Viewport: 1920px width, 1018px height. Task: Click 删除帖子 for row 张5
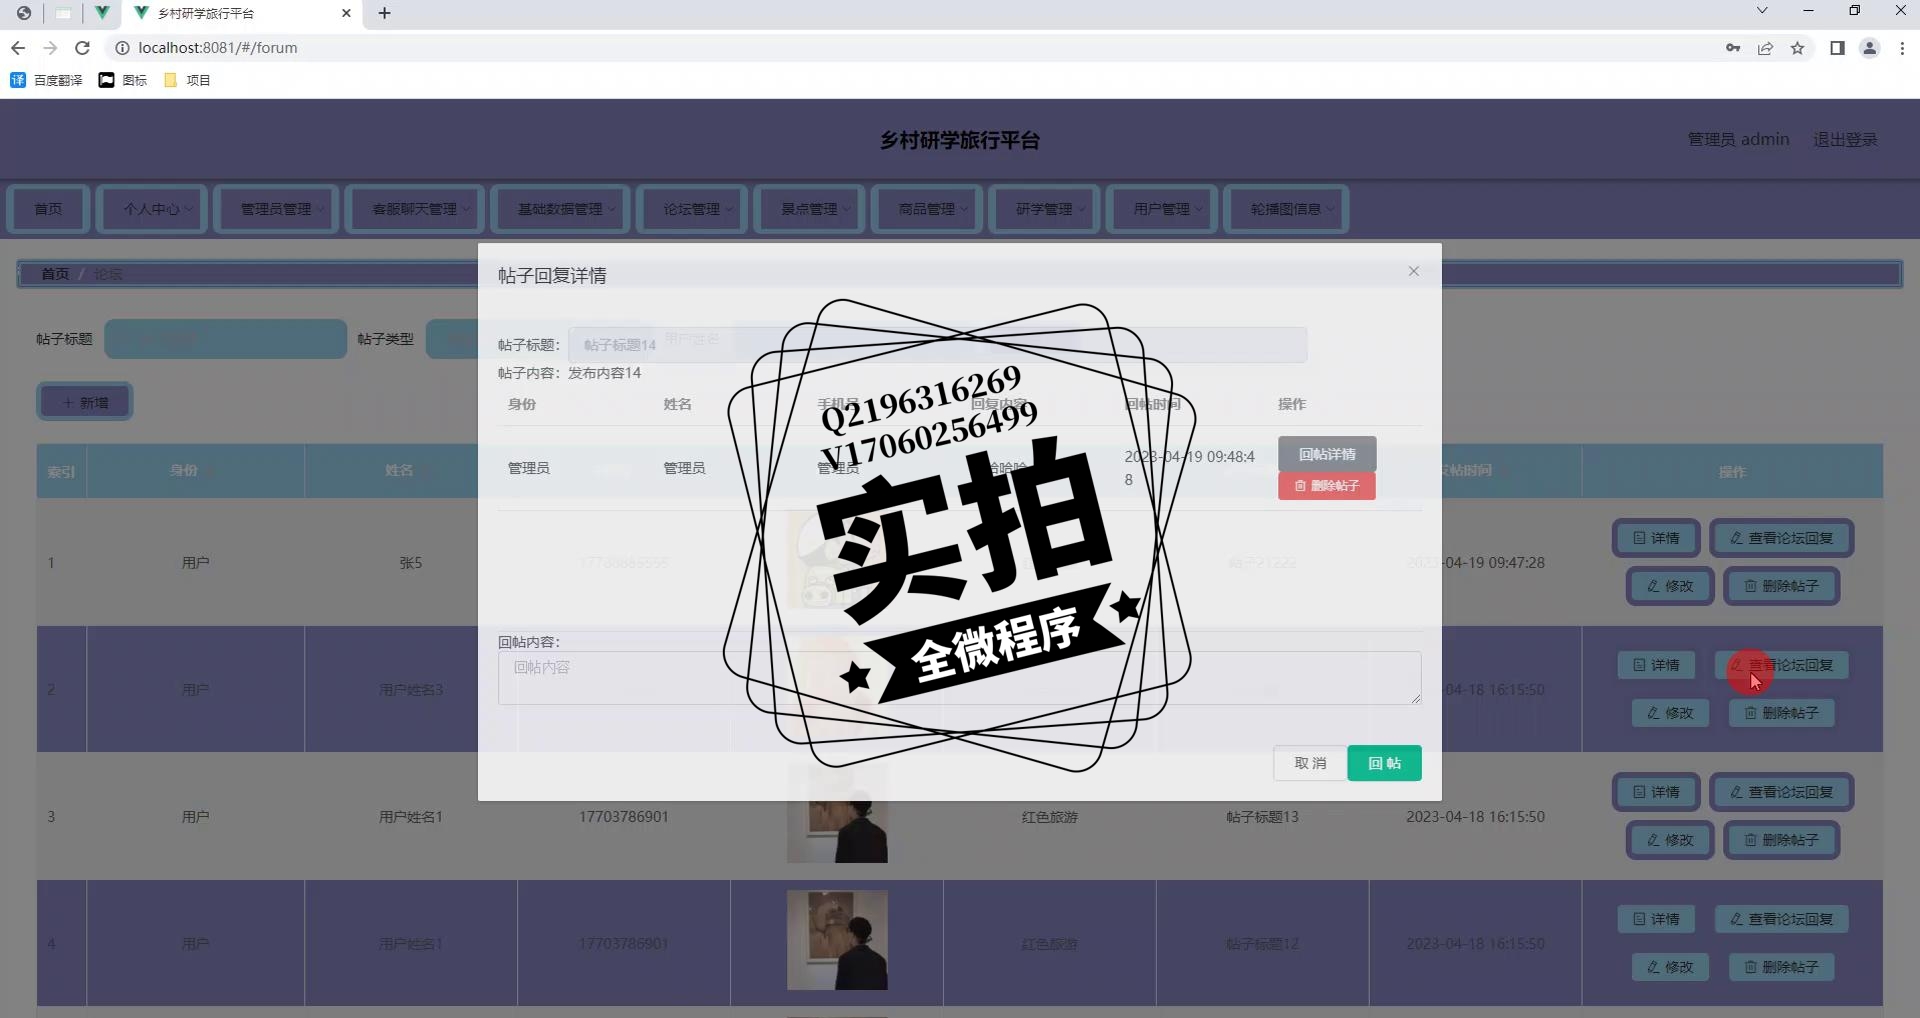click(1781, 586)
